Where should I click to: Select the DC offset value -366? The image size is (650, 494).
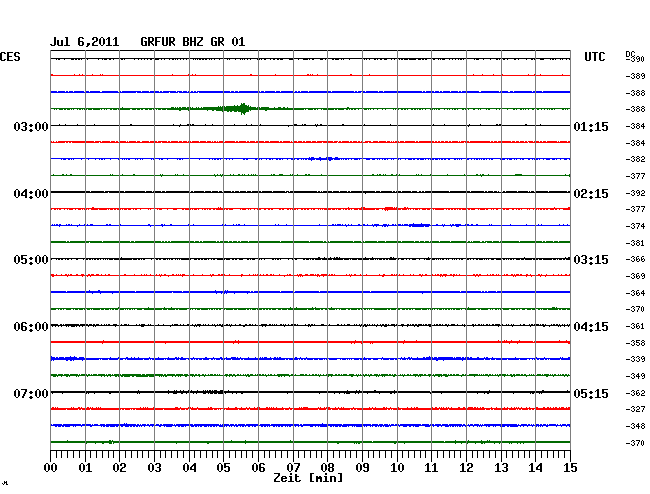635,259
